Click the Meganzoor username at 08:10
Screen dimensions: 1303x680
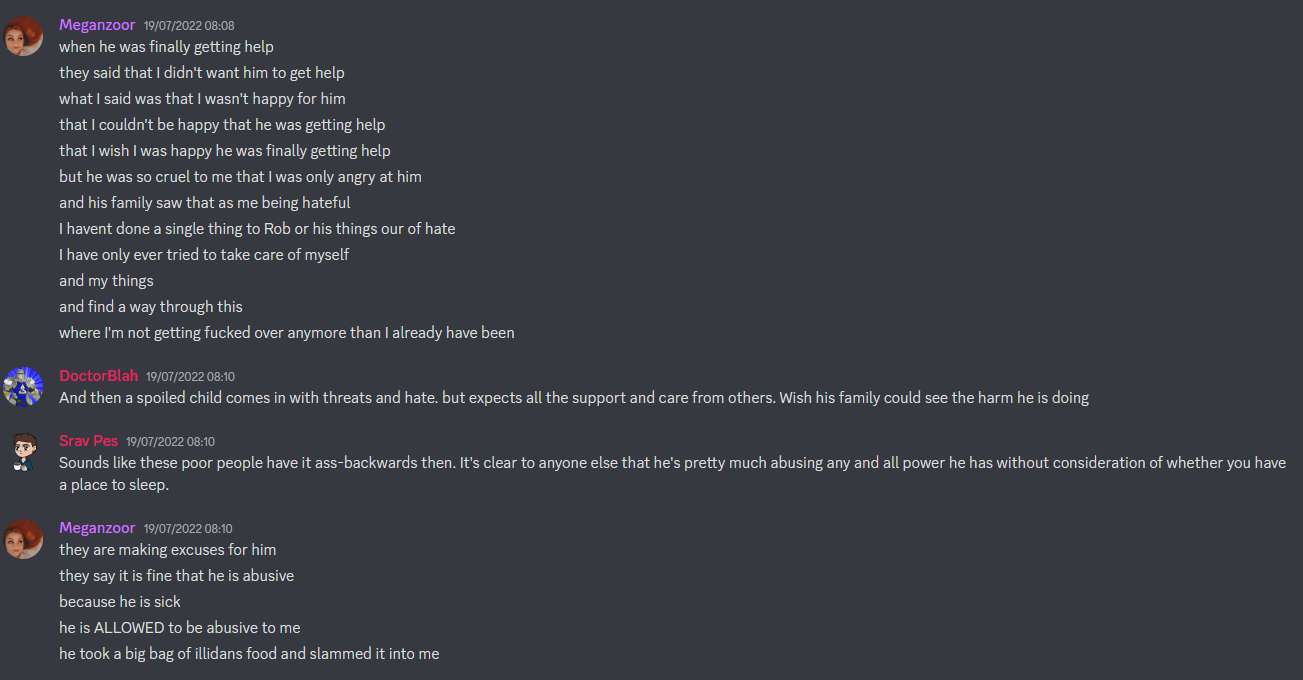97,528
